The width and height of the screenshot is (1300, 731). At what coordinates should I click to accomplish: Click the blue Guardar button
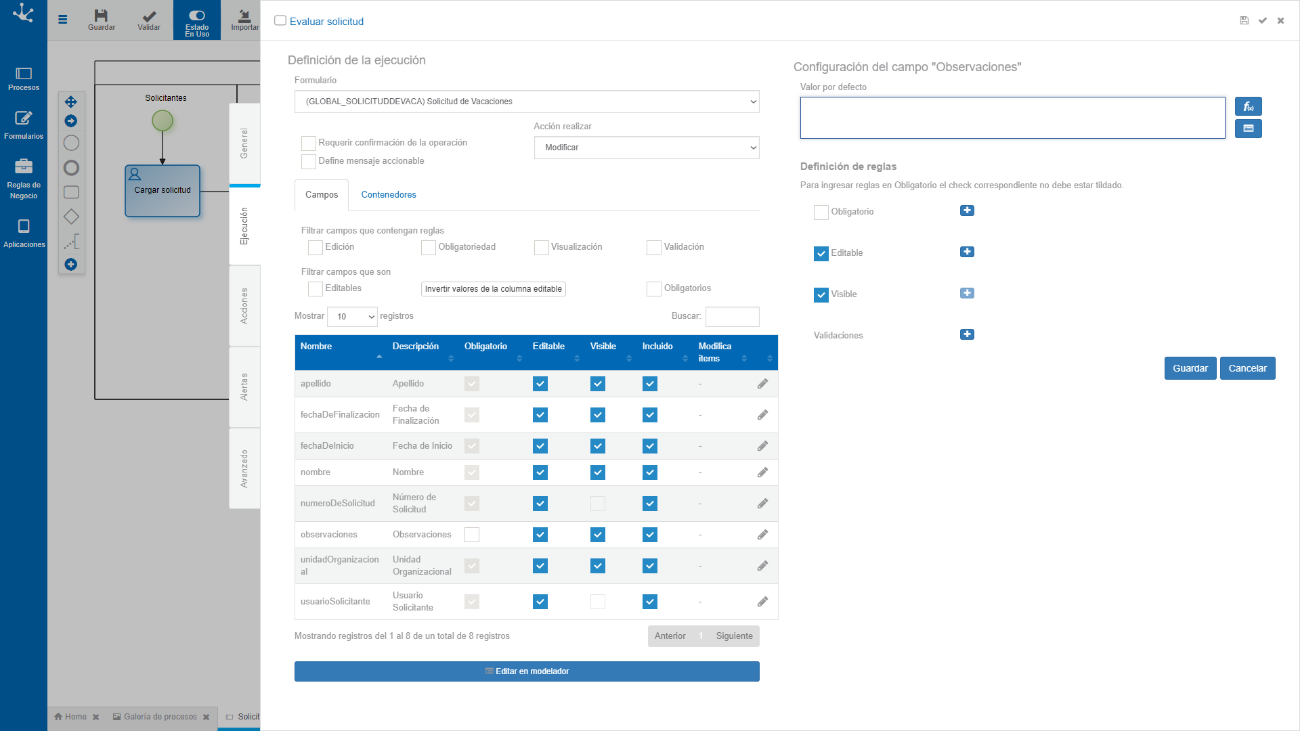pyautogui.click(x=1190, y=368)
